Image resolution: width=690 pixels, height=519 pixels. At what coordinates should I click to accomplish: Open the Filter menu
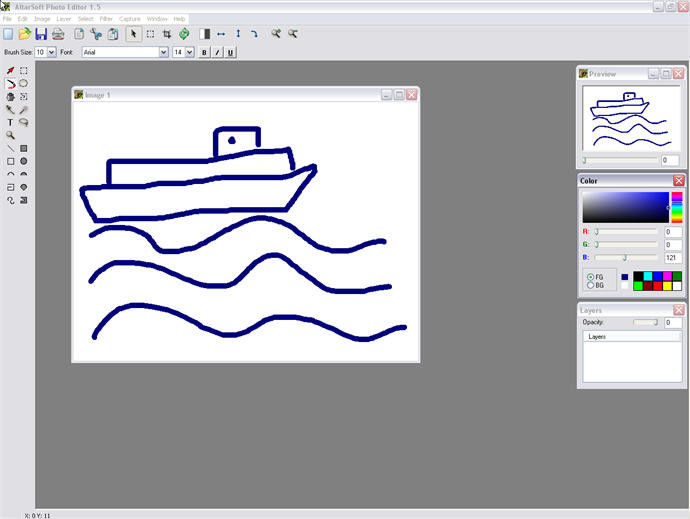106,19
